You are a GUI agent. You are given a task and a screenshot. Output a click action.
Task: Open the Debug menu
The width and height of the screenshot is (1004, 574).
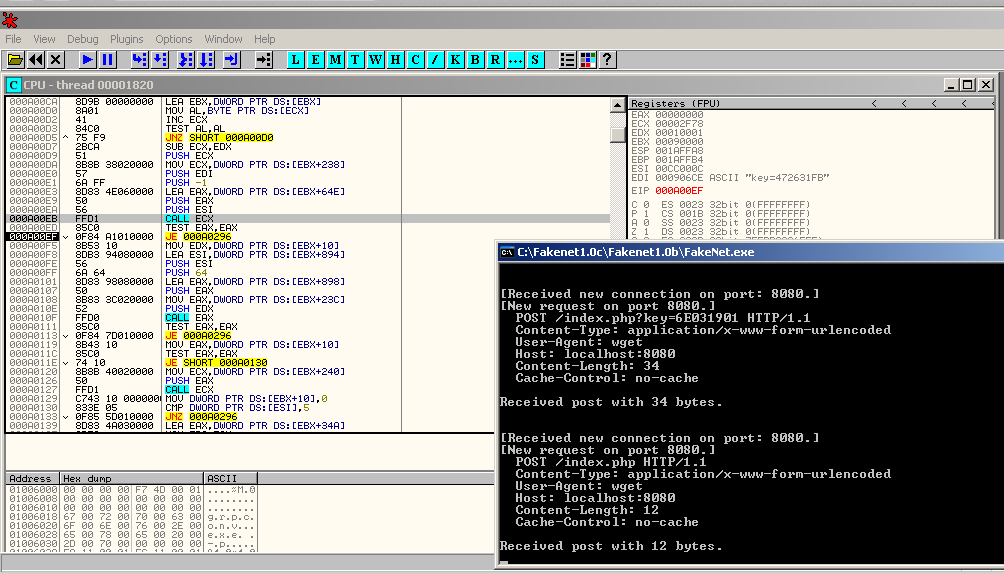[x=83, y=39]
